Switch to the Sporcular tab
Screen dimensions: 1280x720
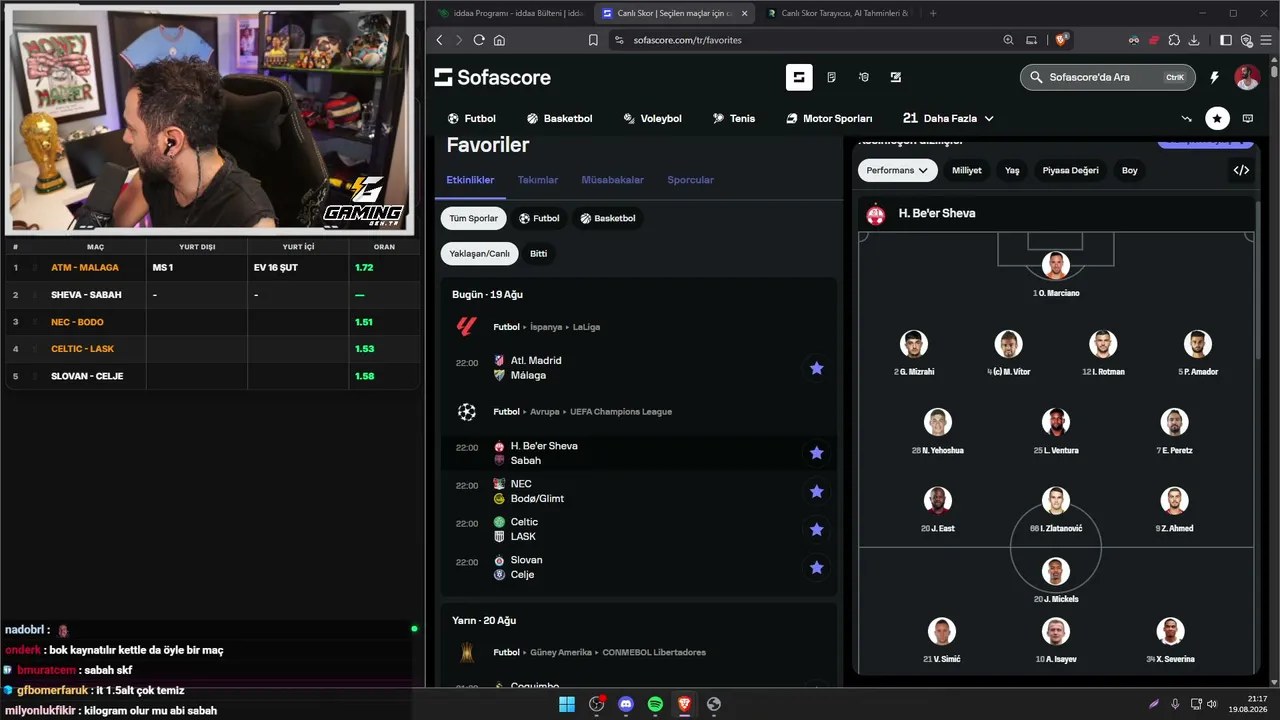pyautogui.click(x=690, y=180)
